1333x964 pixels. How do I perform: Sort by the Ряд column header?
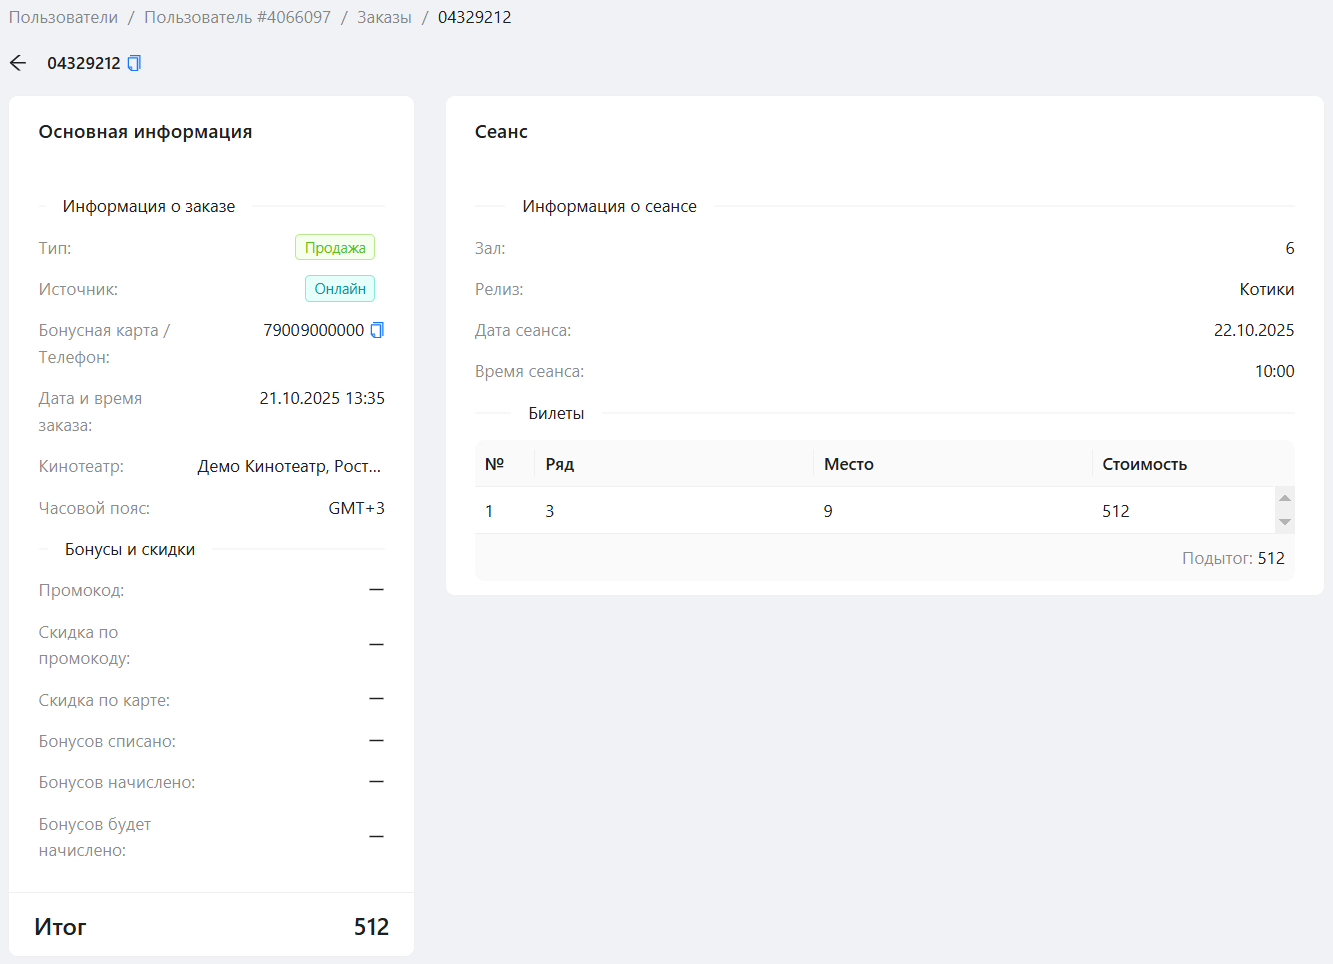(x=560, y=464)
